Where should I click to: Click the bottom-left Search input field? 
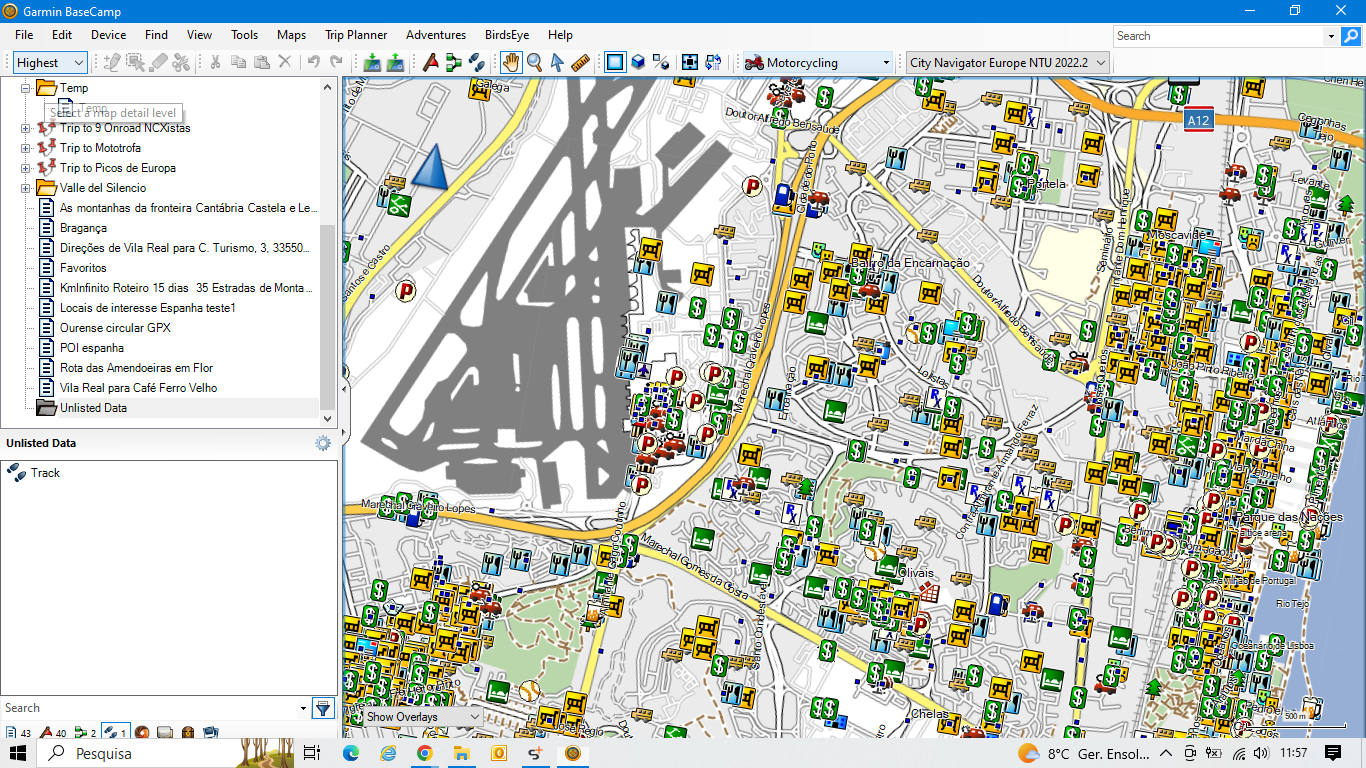pyautogui.click(x=150, y=708)
